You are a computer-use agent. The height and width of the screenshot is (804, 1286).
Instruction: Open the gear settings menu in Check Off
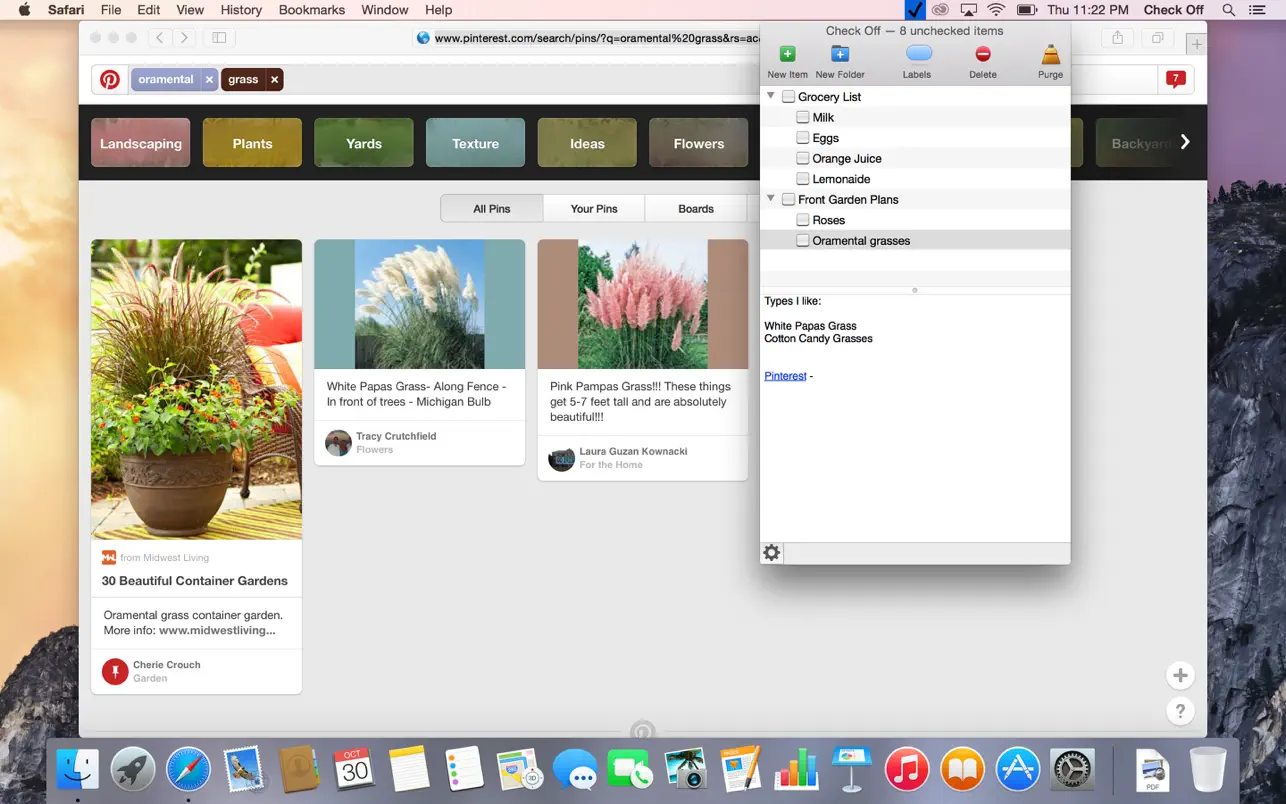[x=772, y=553]
